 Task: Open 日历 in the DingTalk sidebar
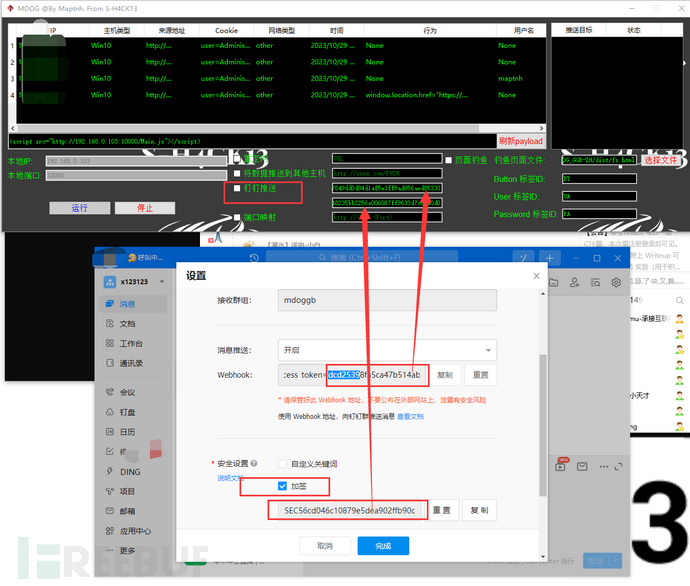[127, 432]
